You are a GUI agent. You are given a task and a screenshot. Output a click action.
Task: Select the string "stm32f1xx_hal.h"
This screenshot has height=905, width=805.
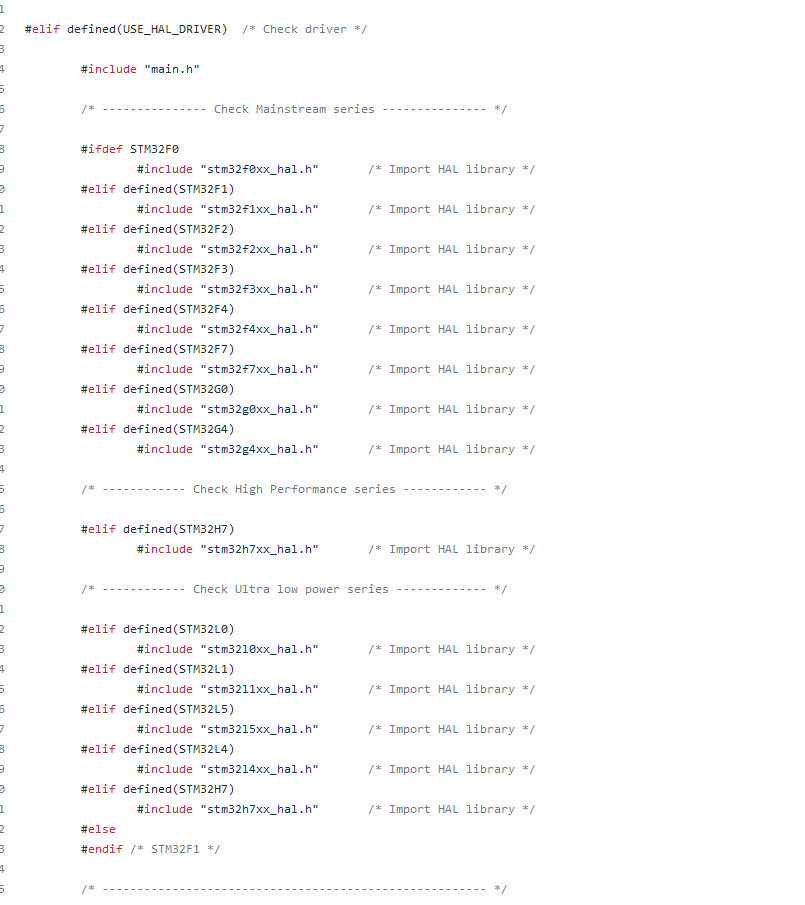pyautogui.click(x=259, y=210)
